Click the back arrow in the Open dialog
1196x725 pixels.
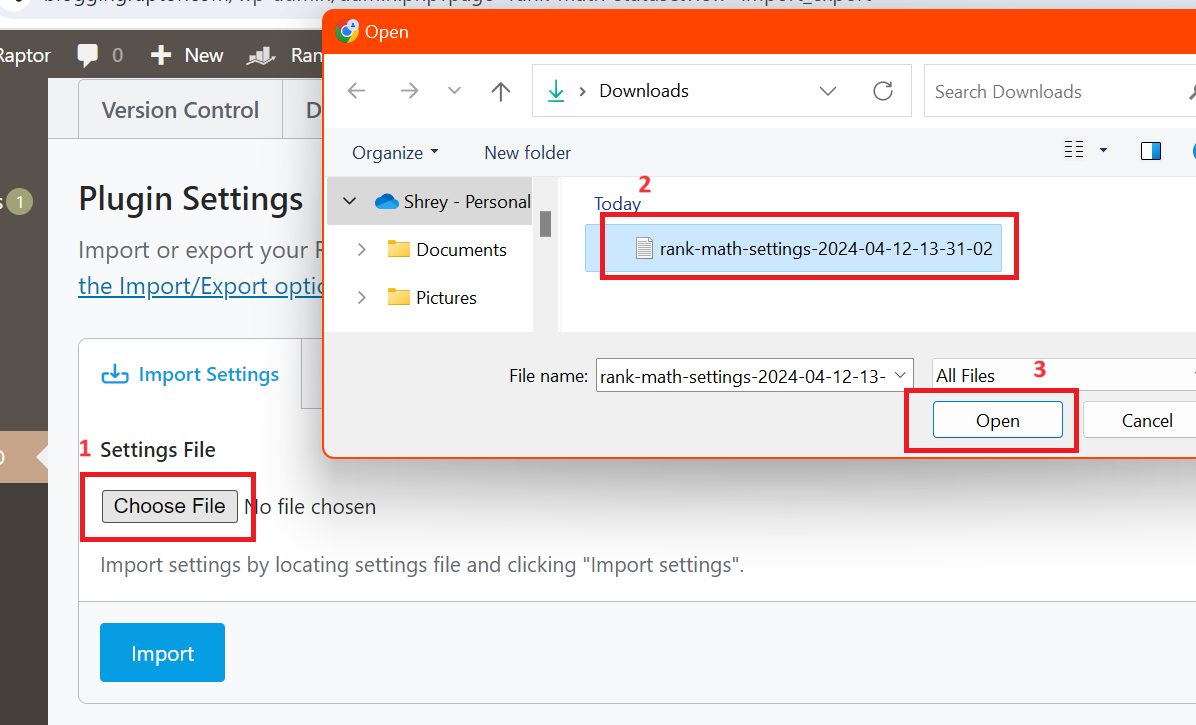[x=356, y=90]
